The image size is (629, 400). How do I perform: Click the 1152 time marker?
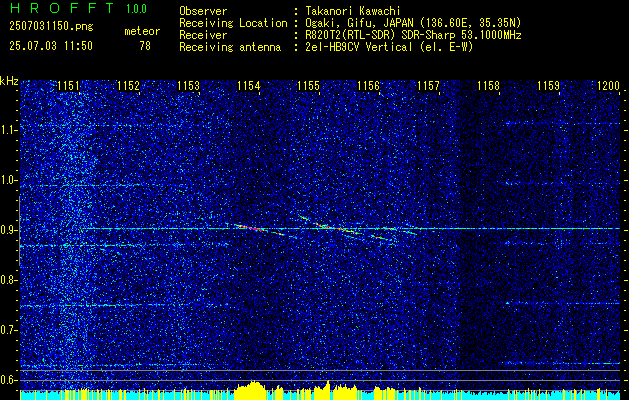click(128, 86)
